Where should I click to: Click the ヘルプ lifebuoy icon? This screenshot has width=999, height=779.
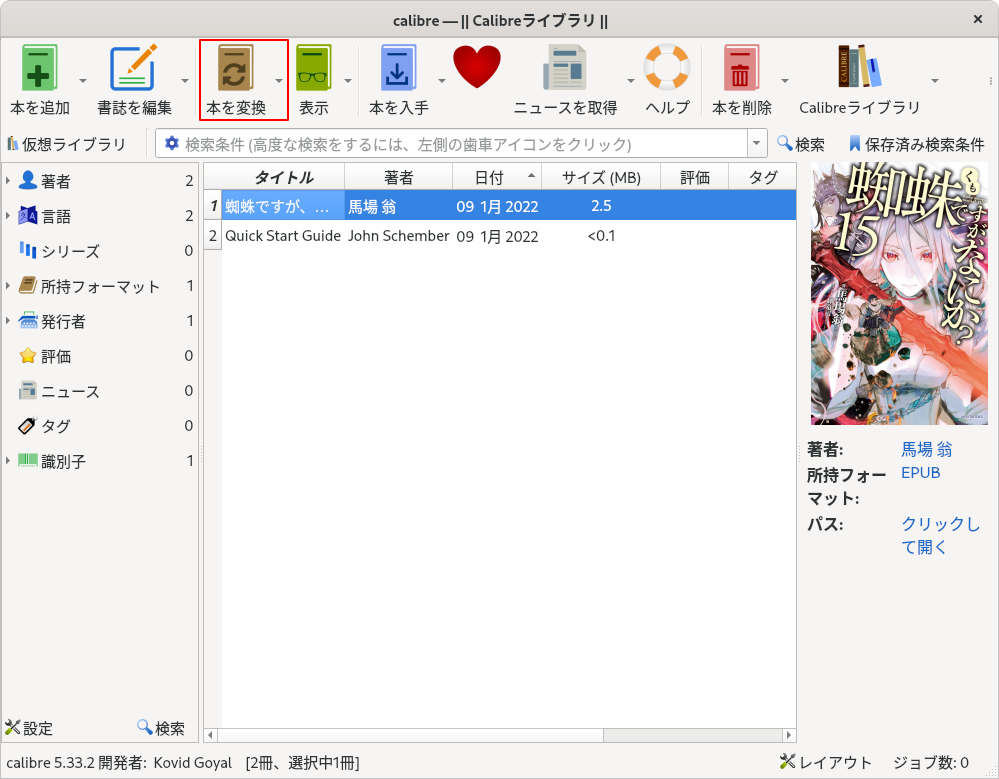tap(667, 67)
